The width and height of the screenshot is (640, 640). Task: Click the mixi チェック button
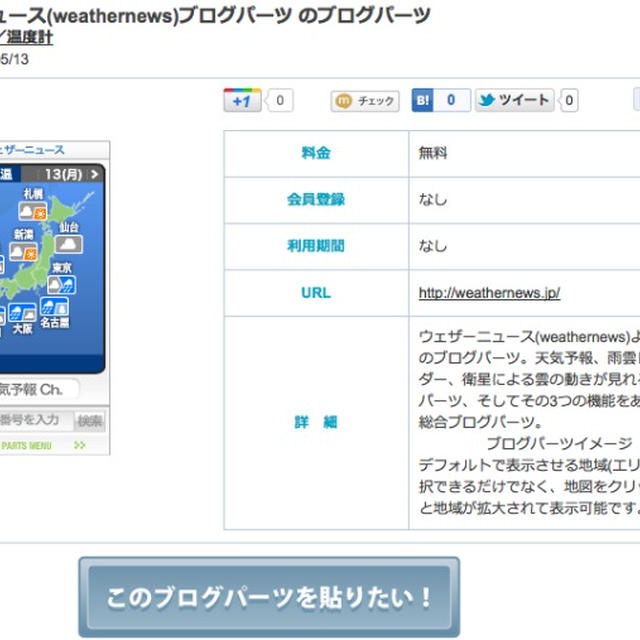365,101
